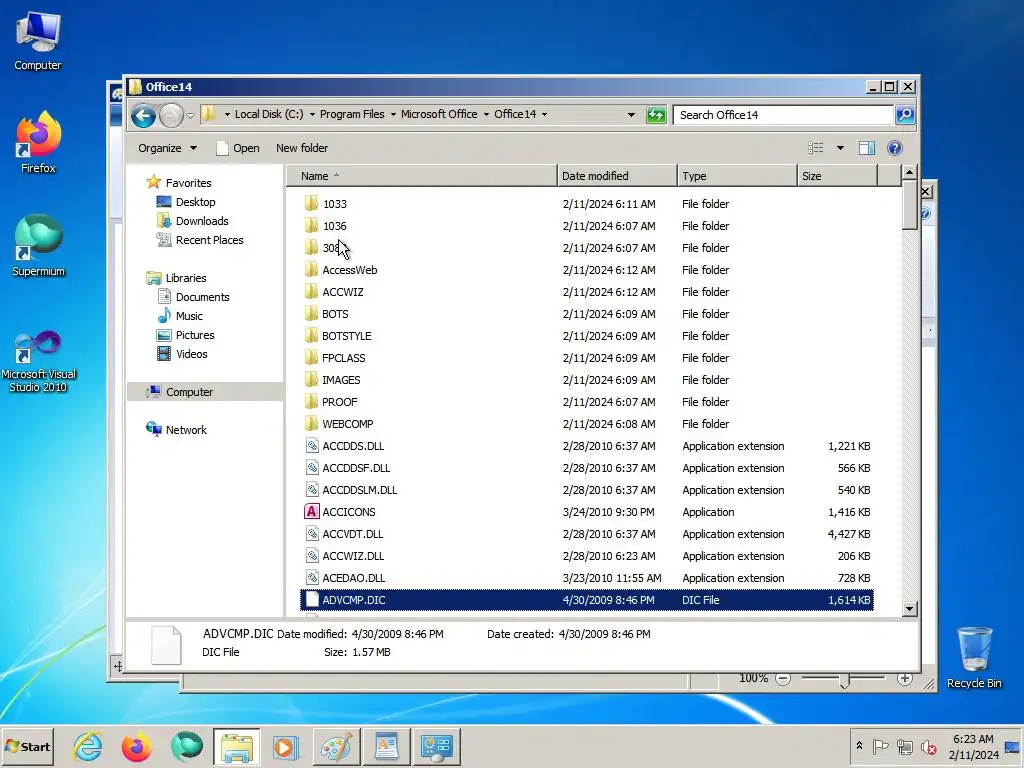Sort by the Name column header
The height and width of the screenshot is (768, 1024).
tap(422, 176)
